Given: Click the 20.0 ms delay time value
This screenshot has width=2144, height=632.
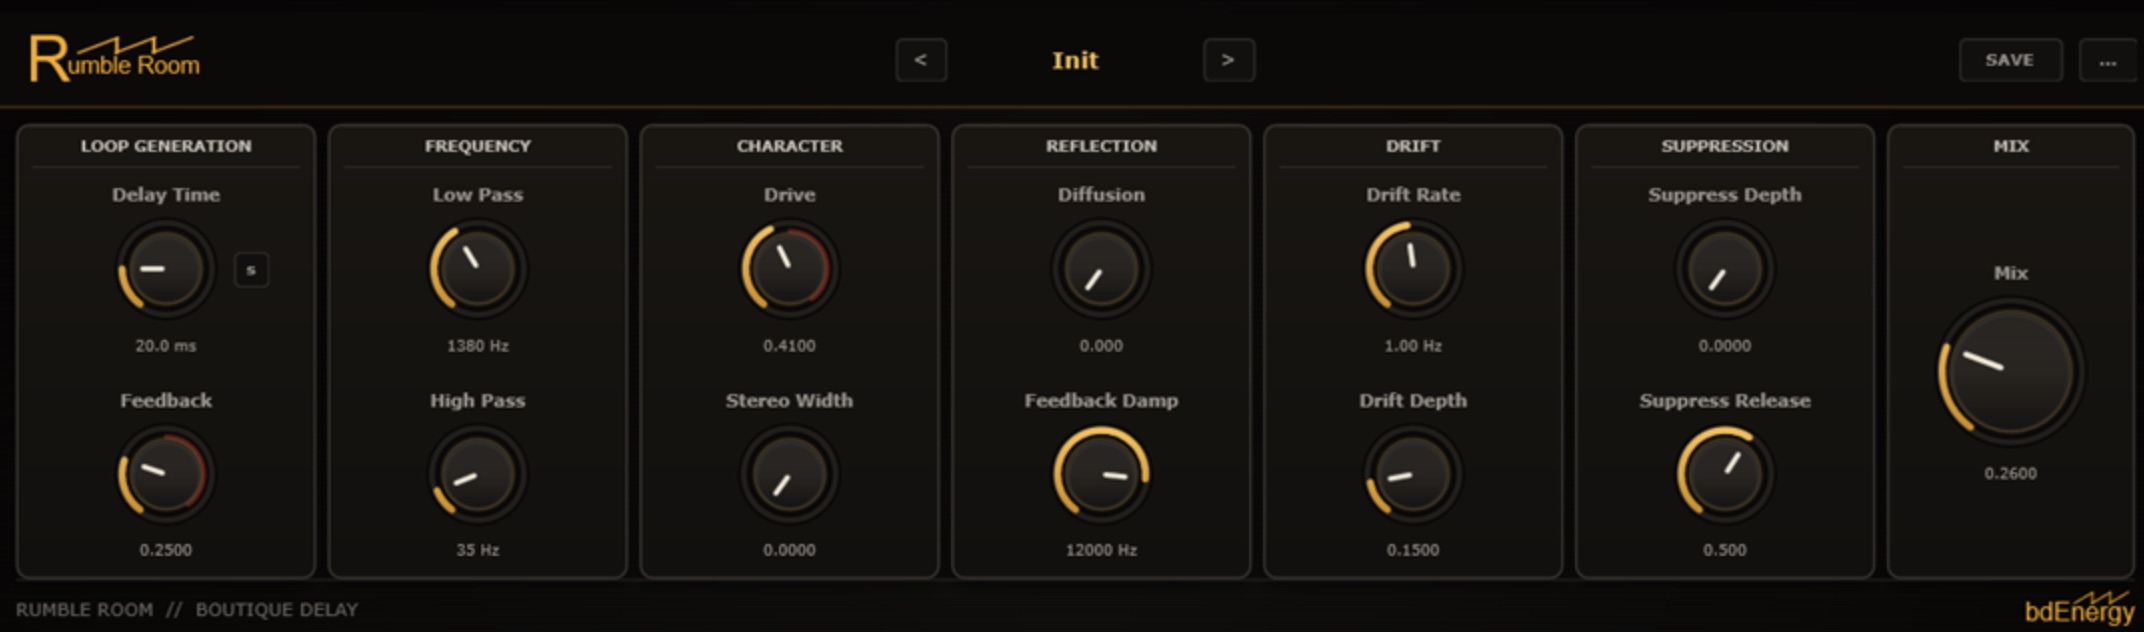Looking at the screenshot, I should click(x=166, y=346).
